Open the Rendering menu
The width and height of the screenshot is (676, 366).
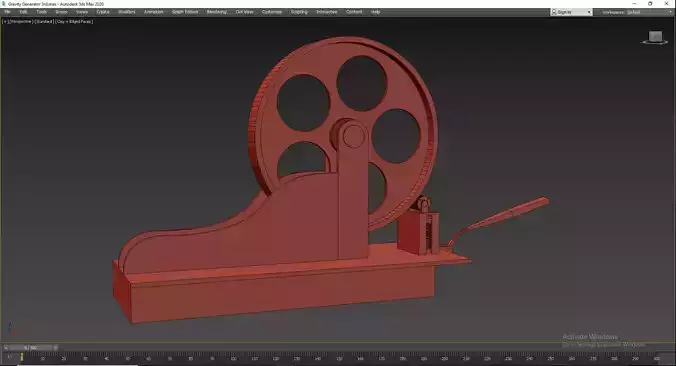coord(216,12)
